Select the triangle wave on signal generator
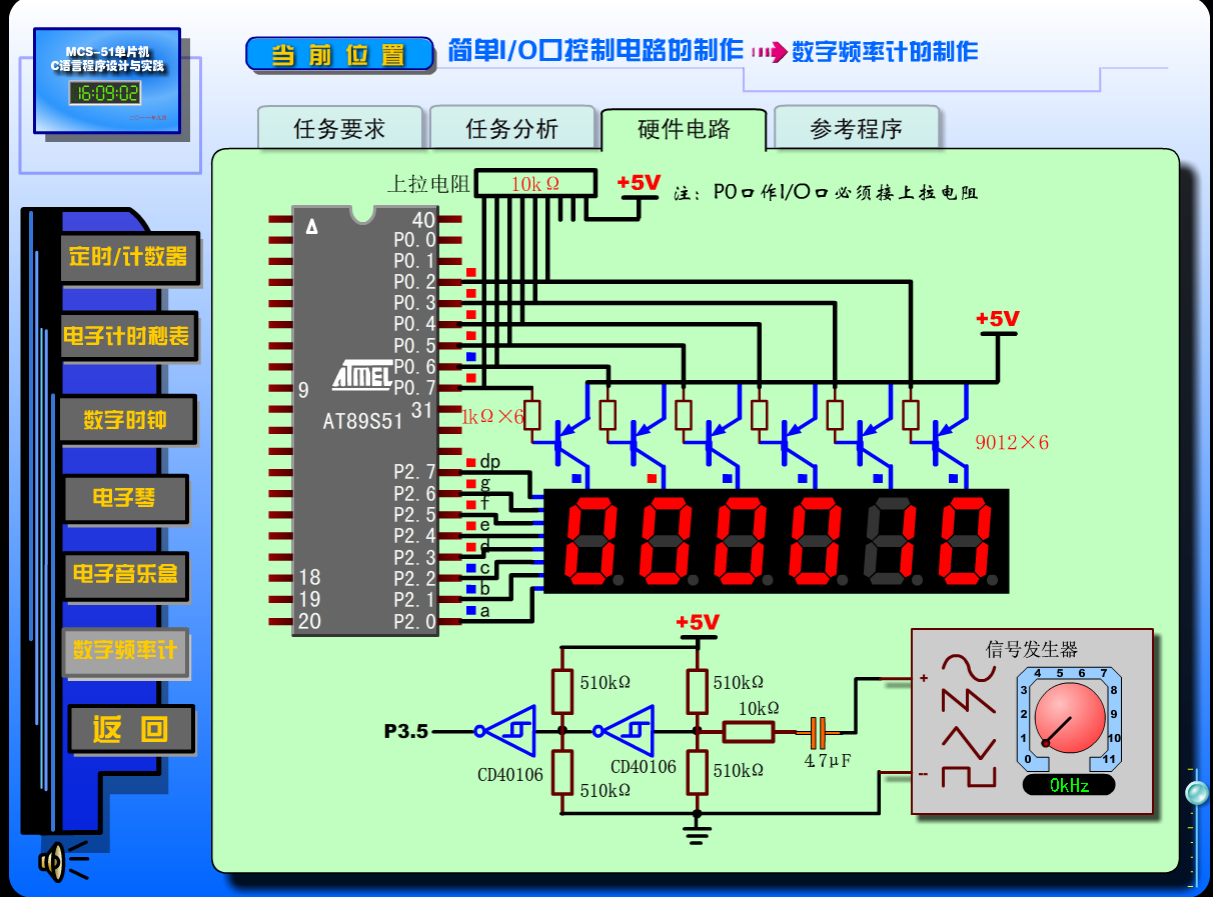 pos(968,743)
